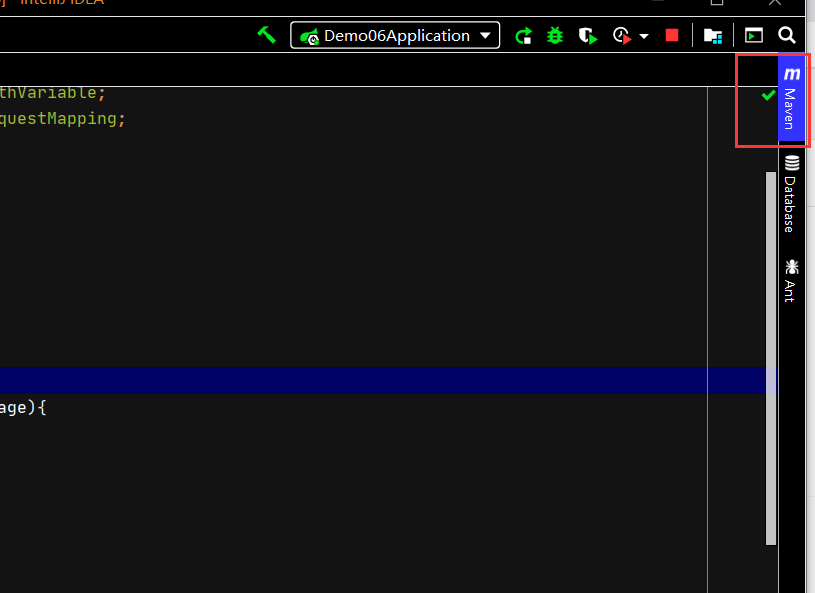This screenshot has width=815, height=593.
Task: Click the code line ending with age){
Action: coord(23,407)
